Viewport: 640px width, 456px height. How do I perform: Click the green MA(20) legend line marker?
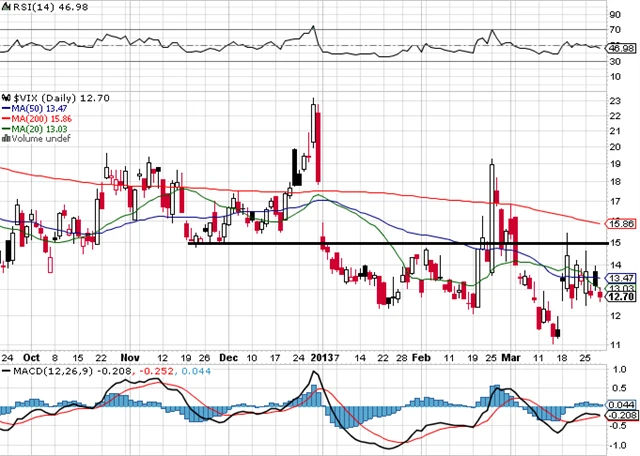5,128
